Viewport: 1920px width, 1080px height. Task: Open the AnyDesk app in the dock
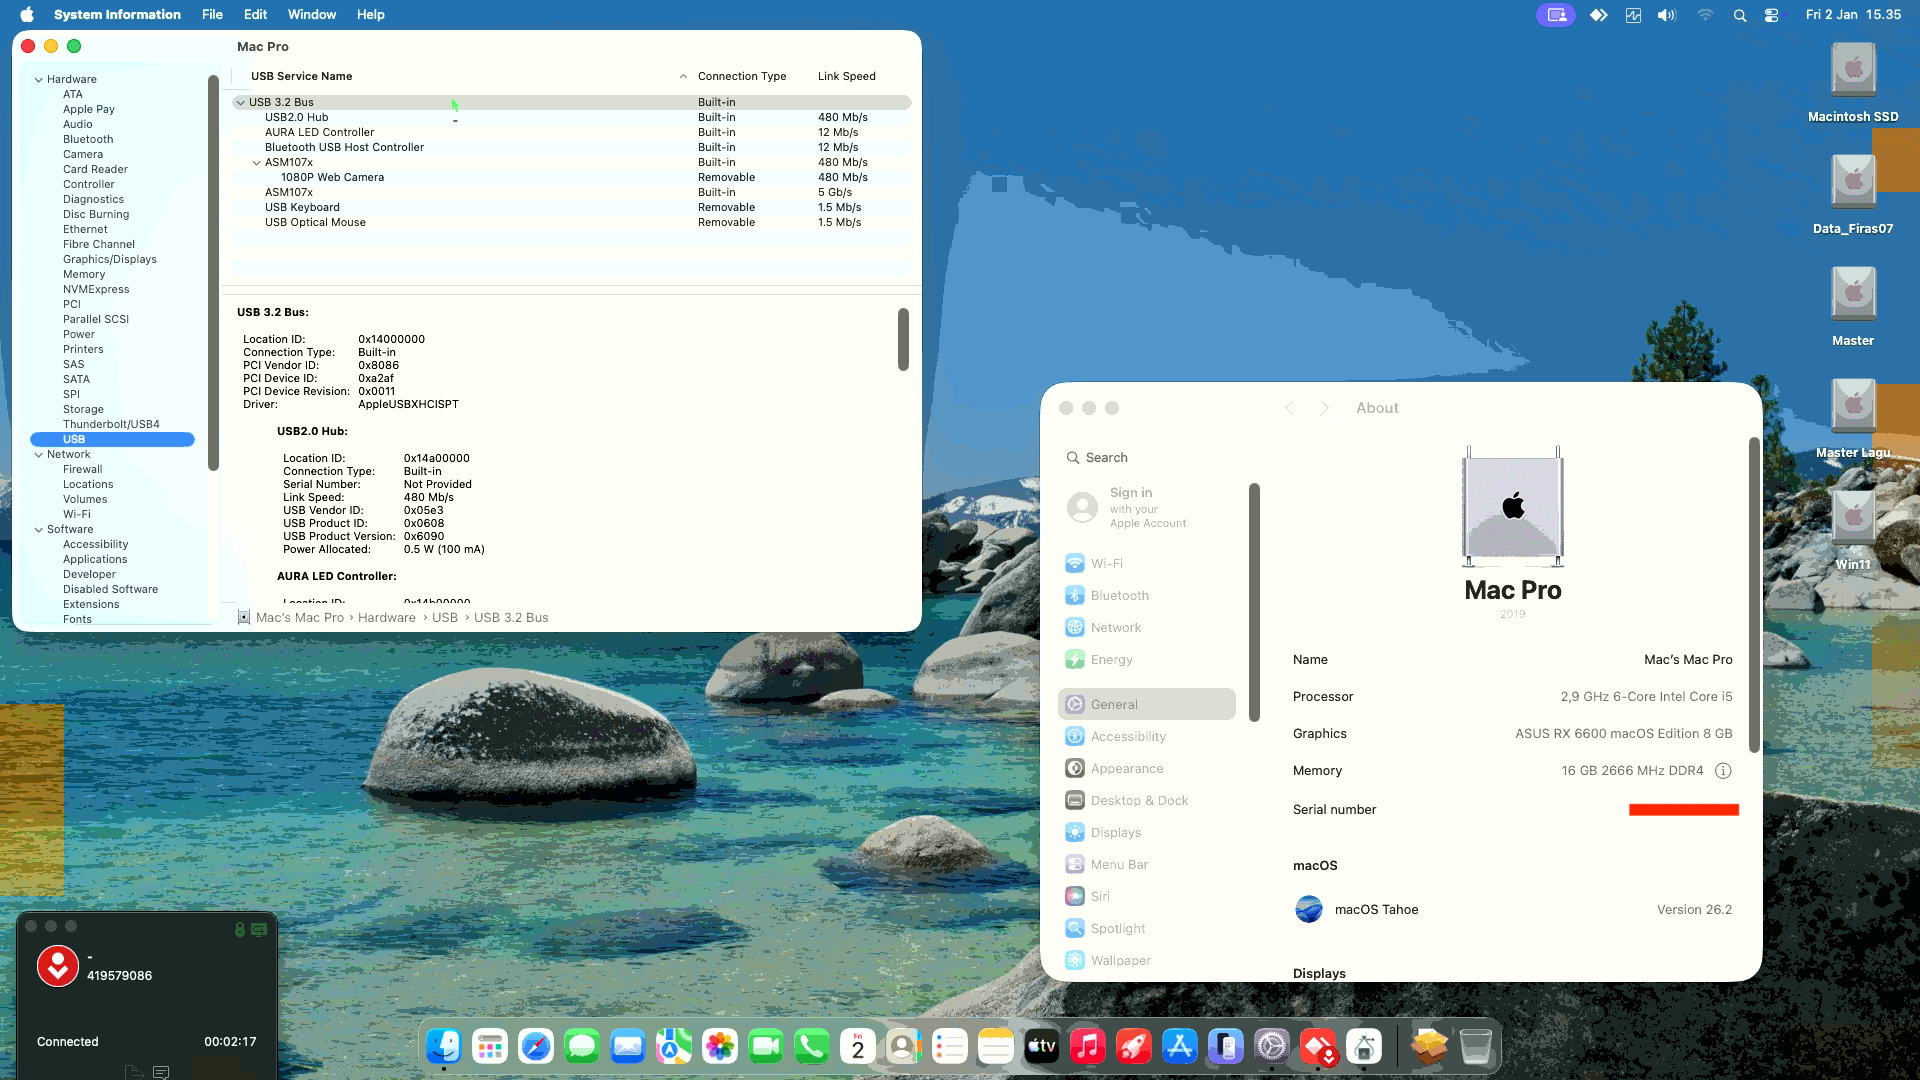point(1318,1047)
